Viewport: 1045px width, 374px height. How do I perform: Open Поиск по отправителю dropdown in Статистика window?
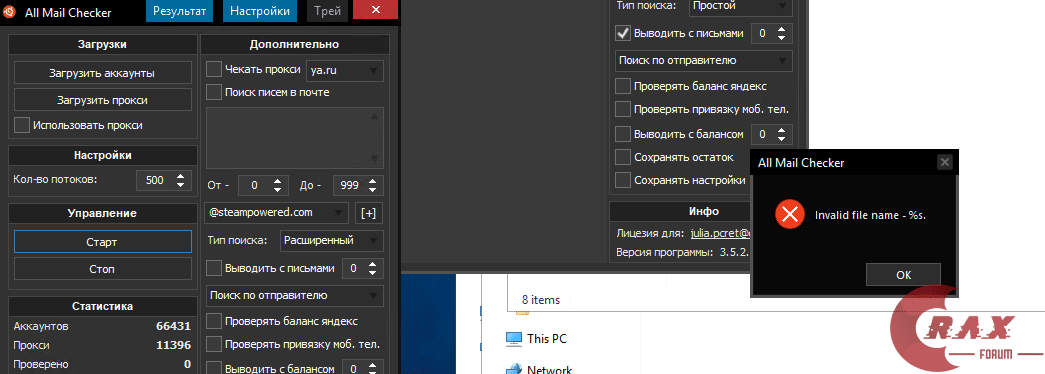point(295,295)
